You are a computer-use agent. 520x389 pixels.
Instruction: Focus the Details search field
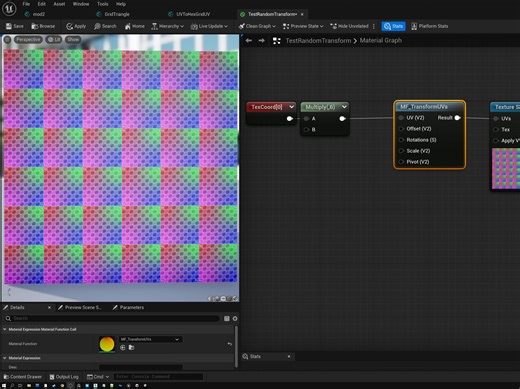coord(112,318)
